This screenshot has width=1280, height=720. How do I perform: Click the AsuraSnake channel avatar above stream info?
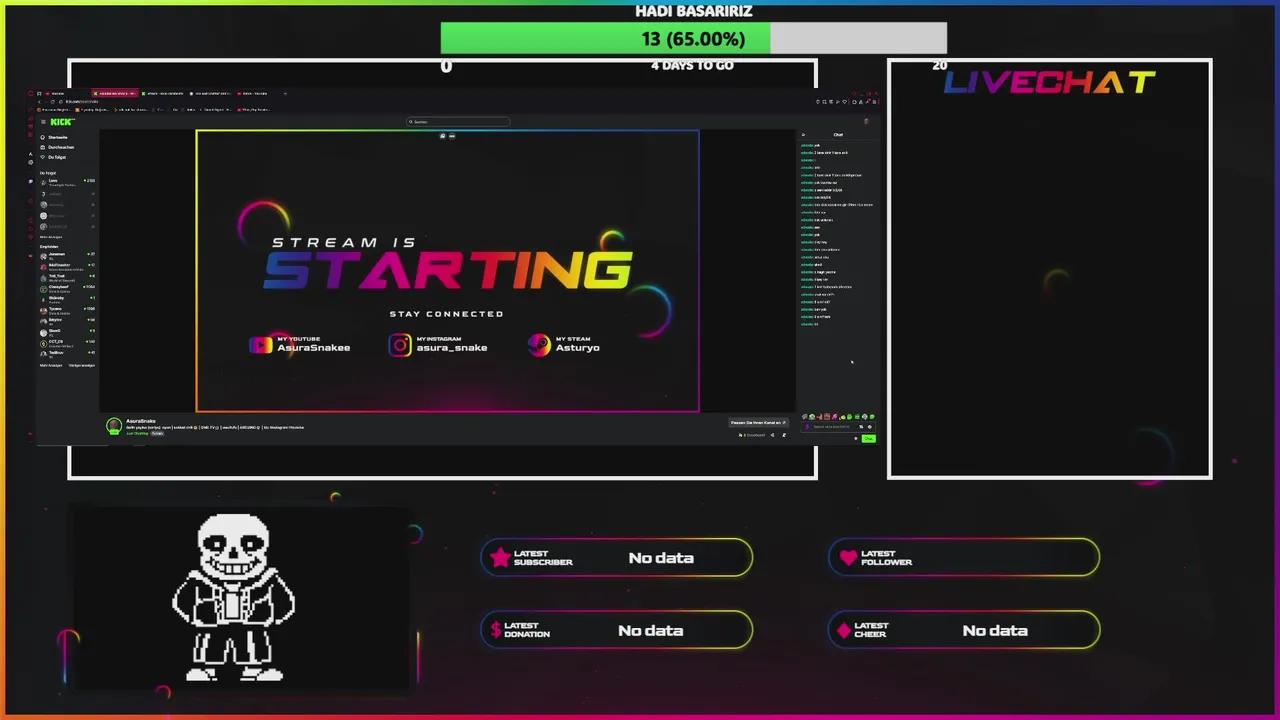(x=113, y=426)
